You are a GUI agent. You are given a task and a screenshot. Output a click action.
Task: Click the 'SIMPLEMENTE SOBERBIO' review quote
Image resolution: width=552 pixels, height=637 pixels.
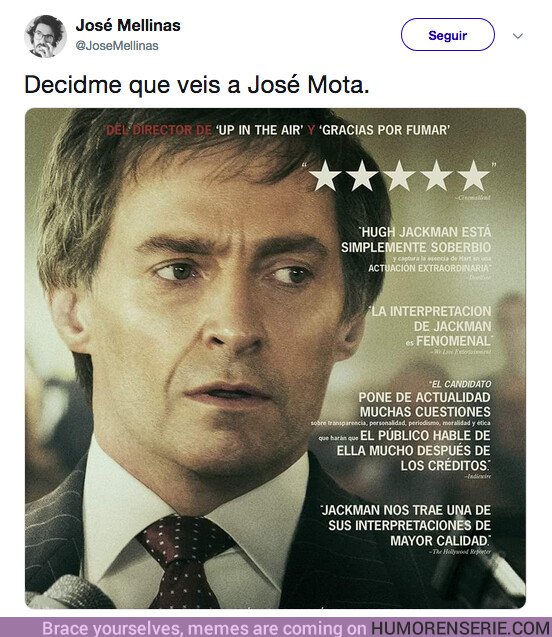coord(416,247)
